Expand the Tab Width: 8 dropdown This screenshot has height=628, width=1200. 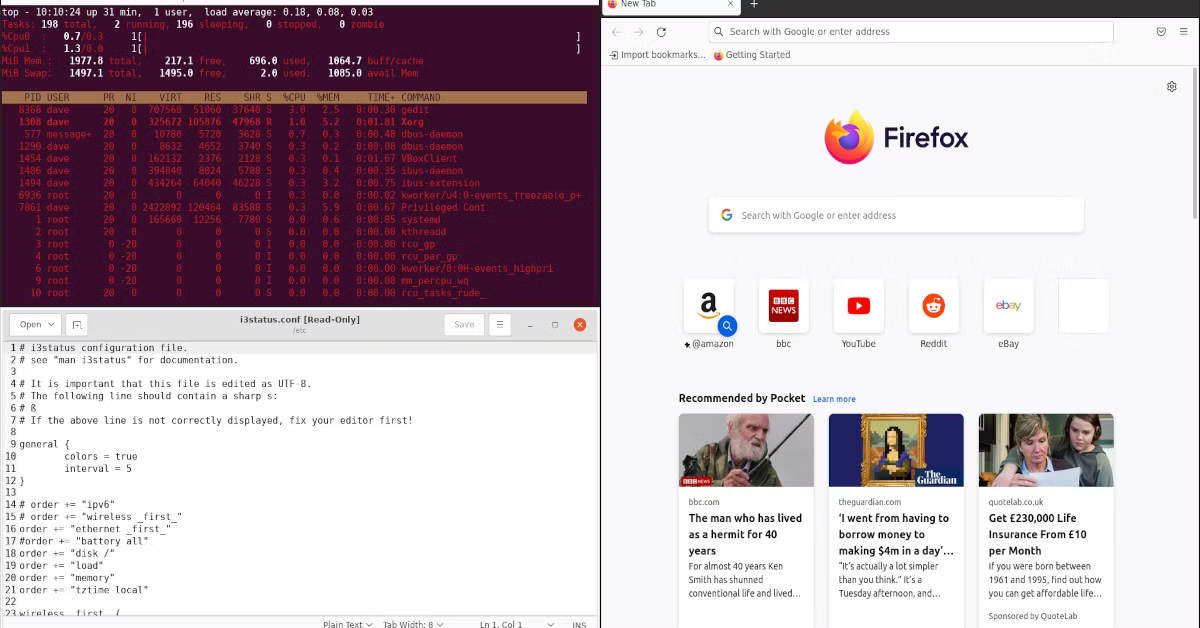click(x=411, y=623)
